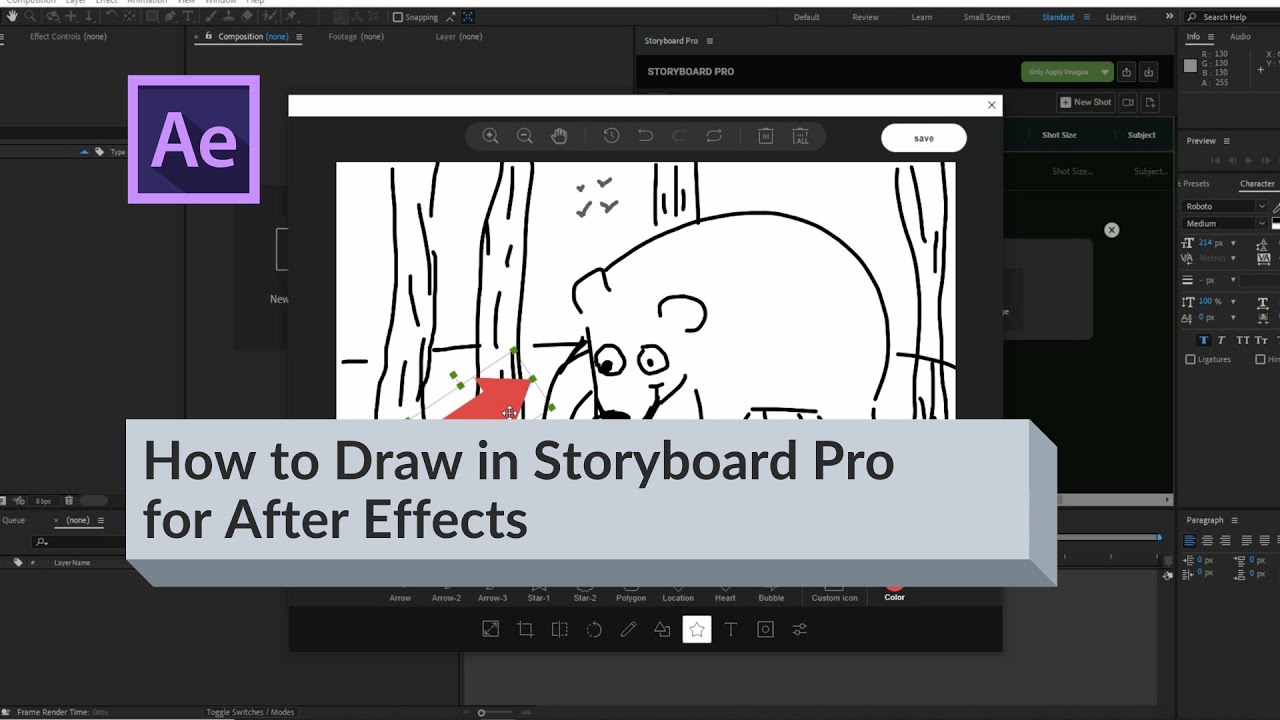
Task: Enable the Ligatures checkbox
Action: (1190, 359)
